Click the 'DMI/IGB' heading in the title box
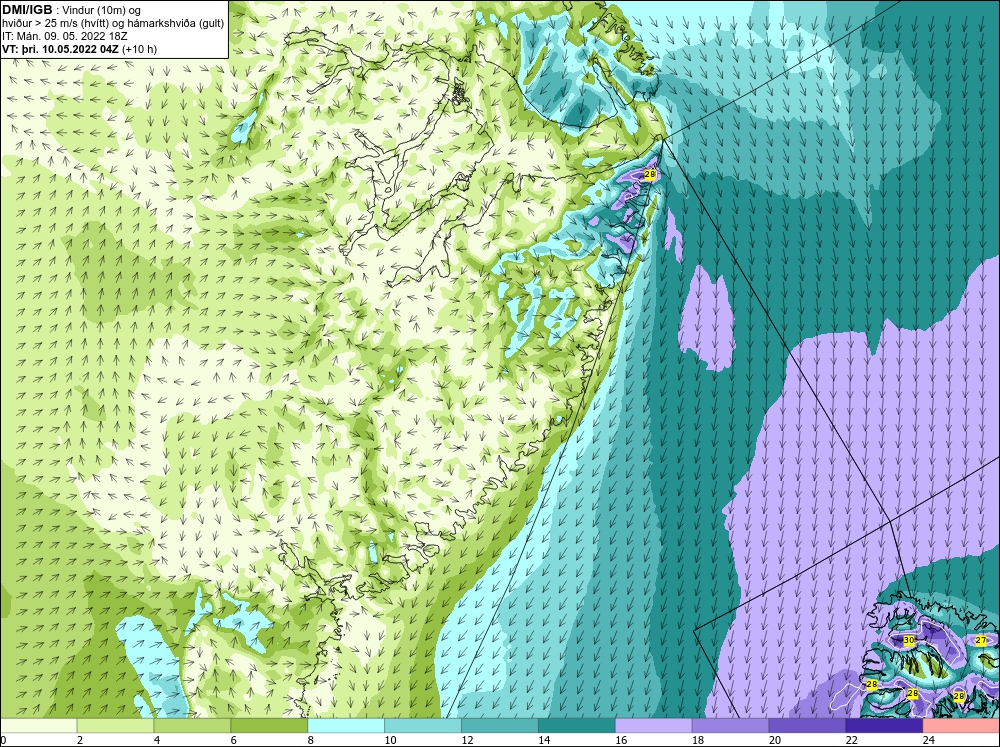 (27, 10)
